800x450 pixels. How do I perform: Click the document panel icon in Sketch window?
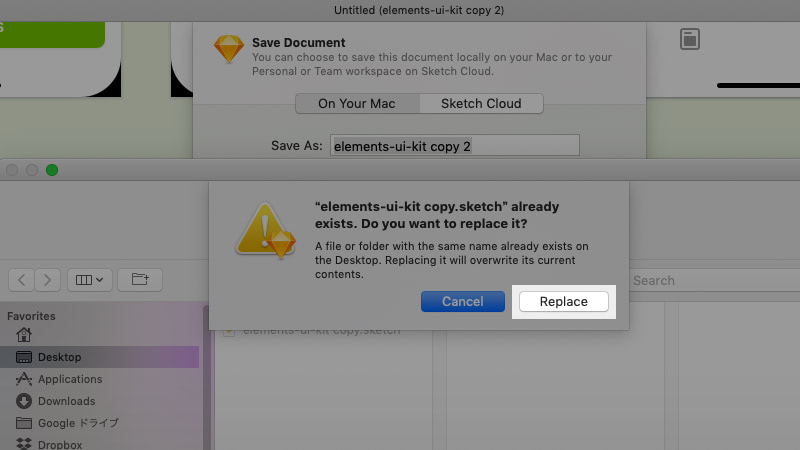coord(690,39)
